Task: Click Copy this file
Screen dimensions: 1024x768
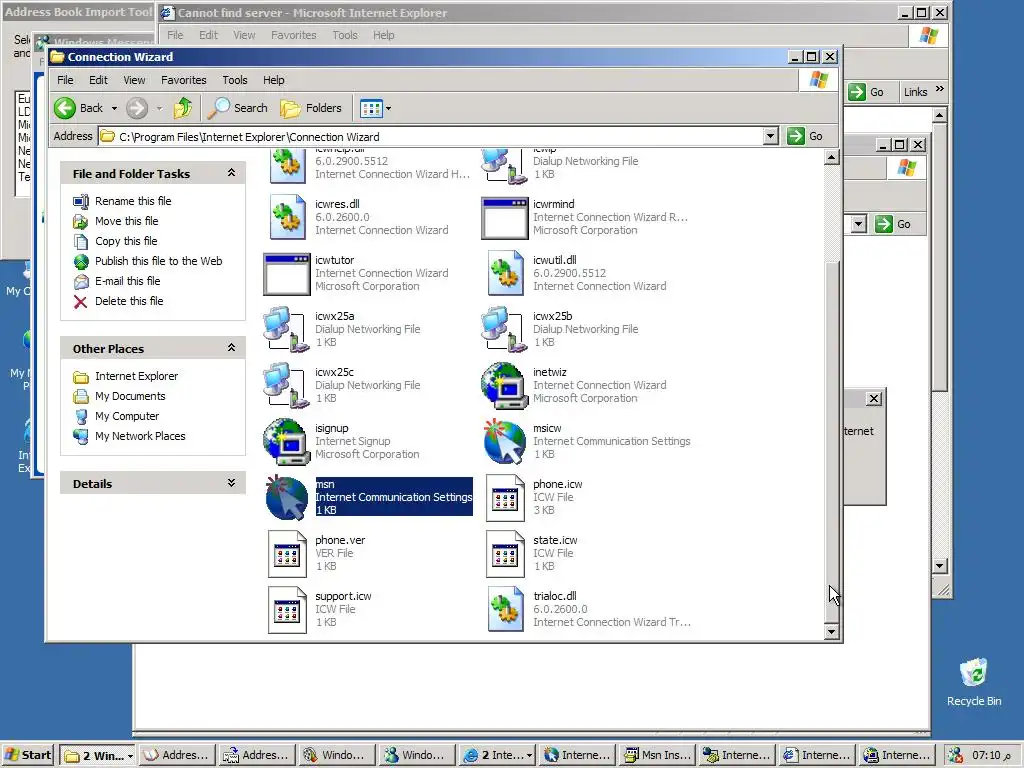Action: click(126, 241)
